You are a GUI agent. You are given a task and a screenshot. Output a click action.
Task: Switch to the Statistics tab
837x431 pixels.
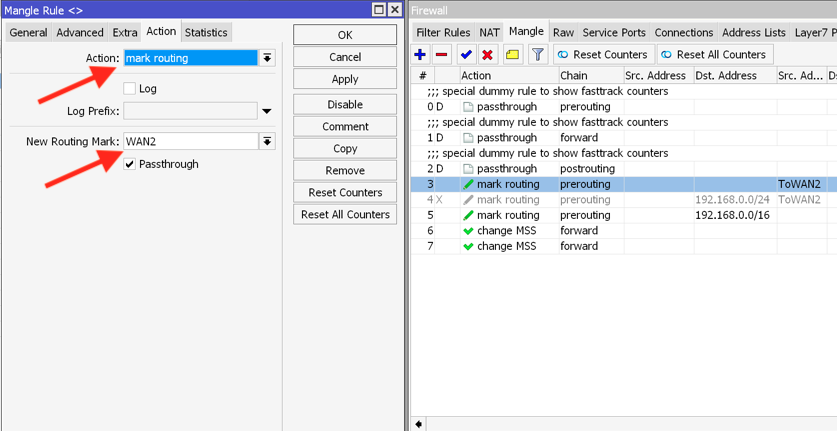click(206, 33)
